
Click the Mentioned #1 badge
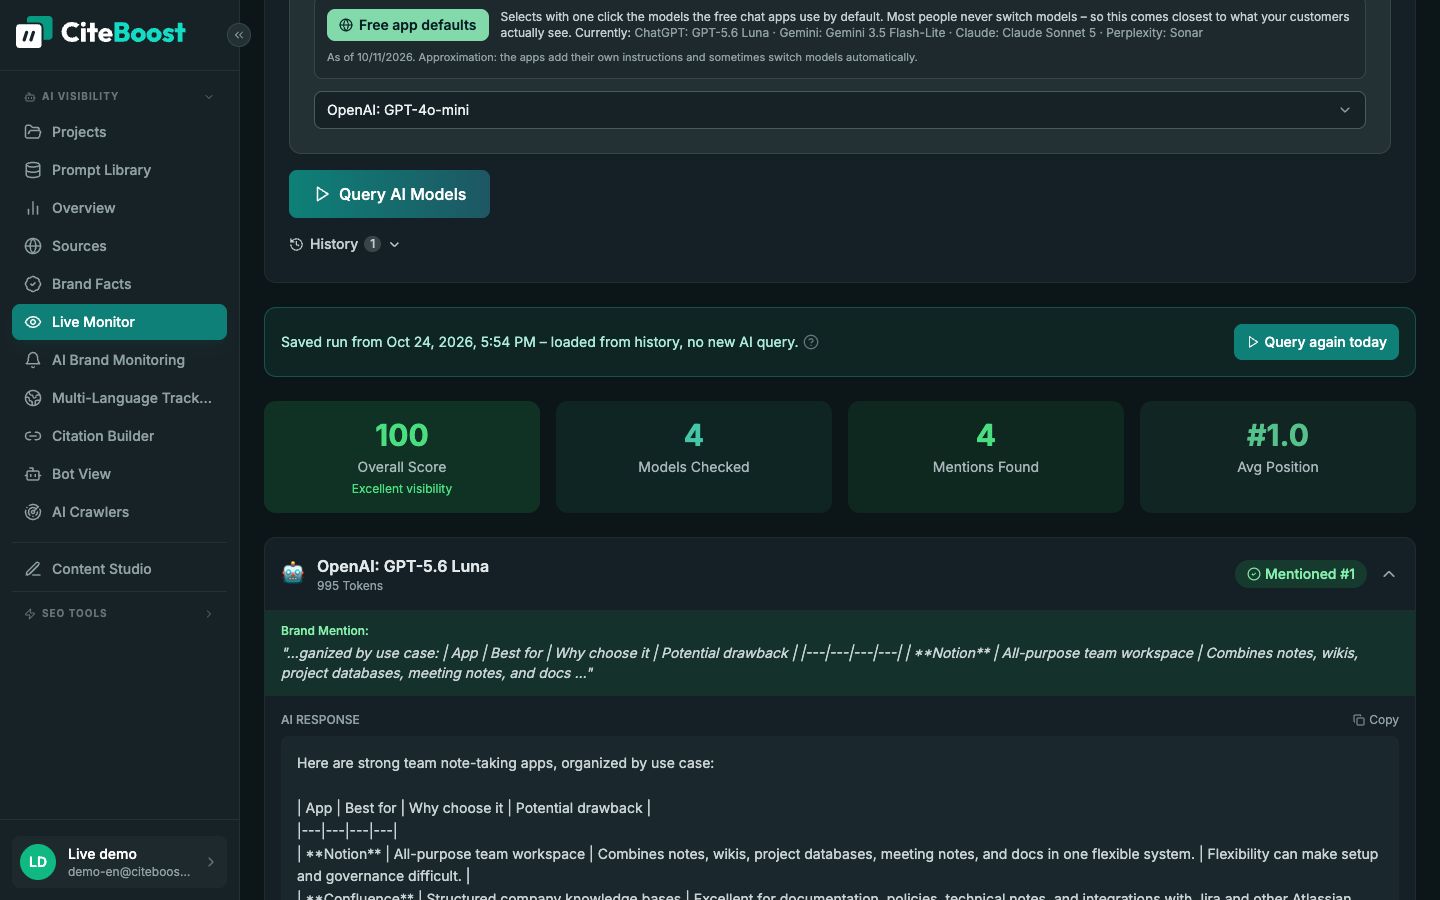click(1300, 574)
